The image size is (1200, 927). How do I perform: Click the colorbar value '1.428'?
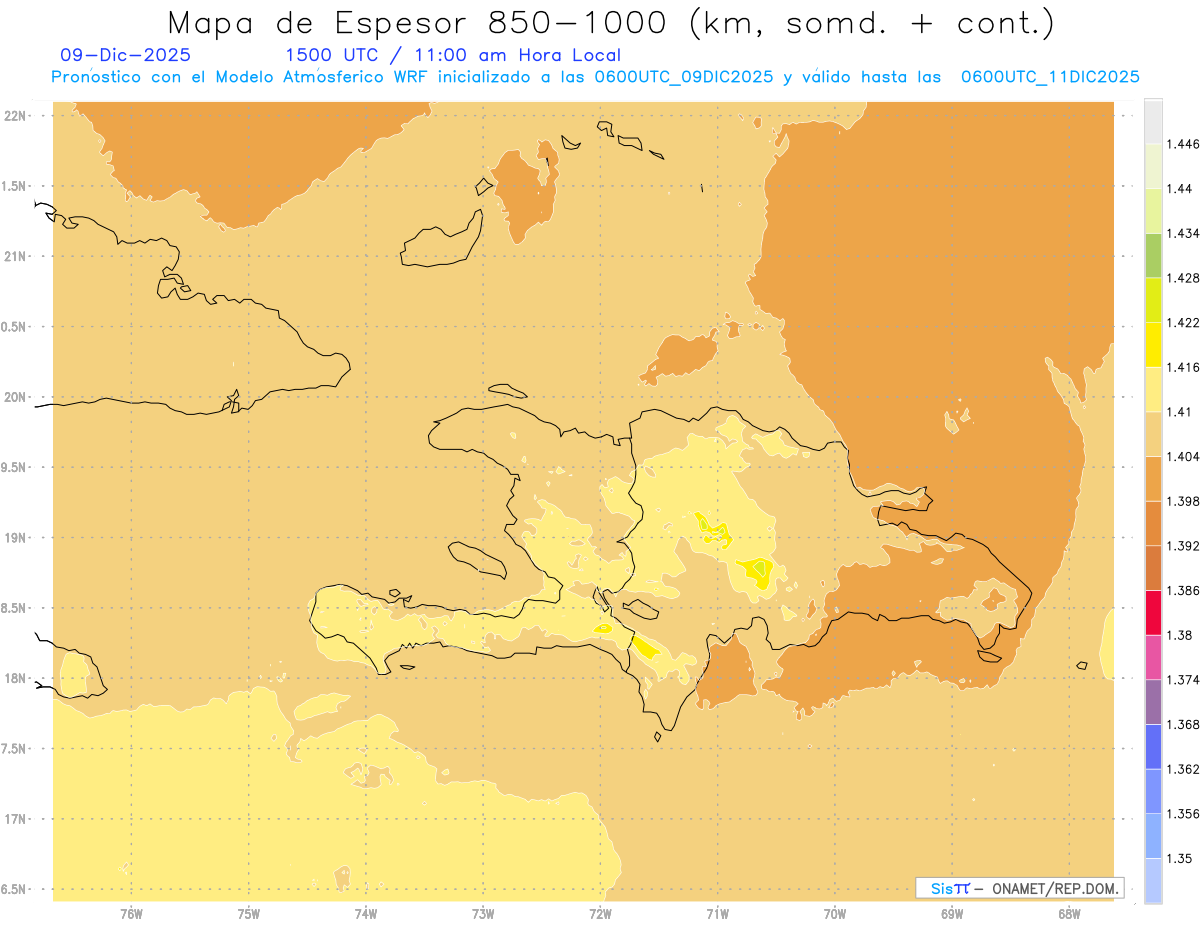[1183, 278]
